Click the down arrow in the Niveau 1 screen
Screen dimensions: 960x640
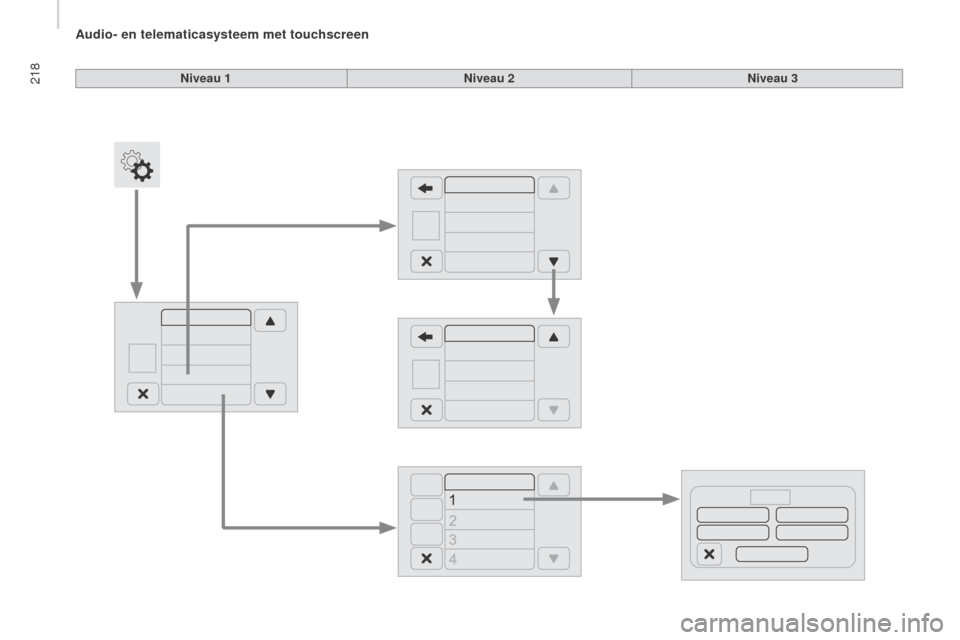point(270,394)
